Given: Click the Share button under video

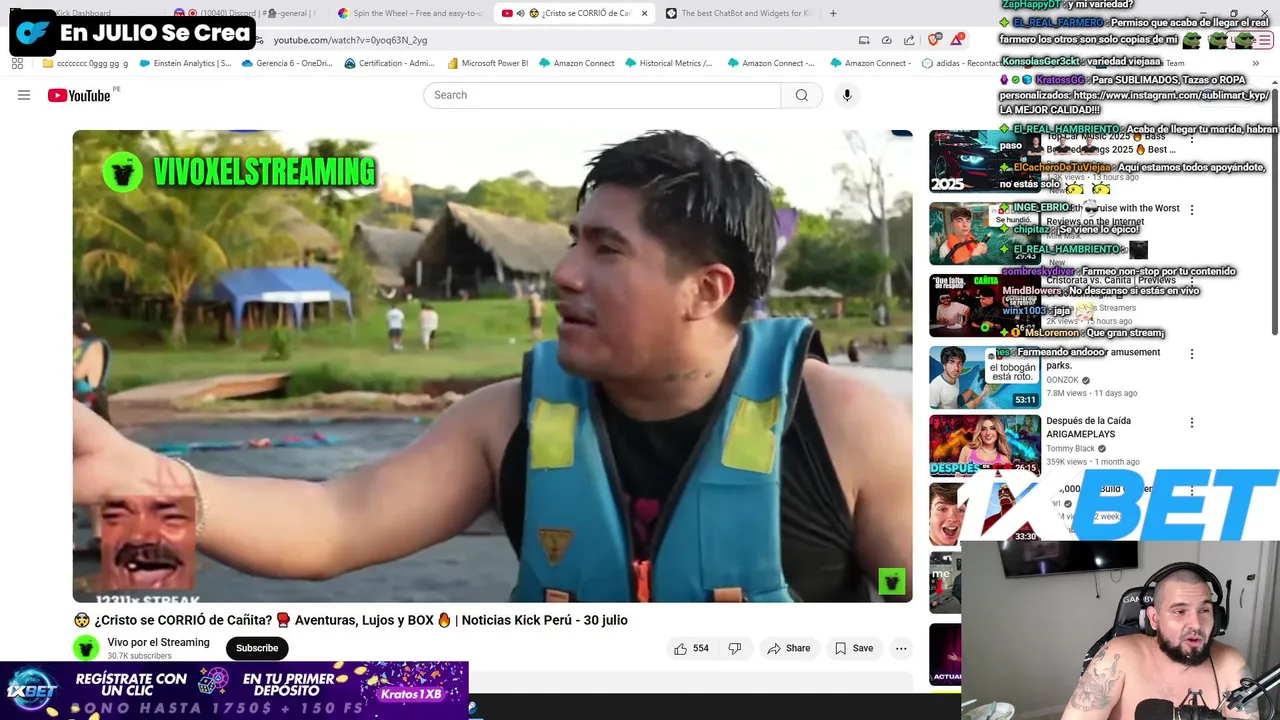Looking at the screenshot, I should coord(788,648).
